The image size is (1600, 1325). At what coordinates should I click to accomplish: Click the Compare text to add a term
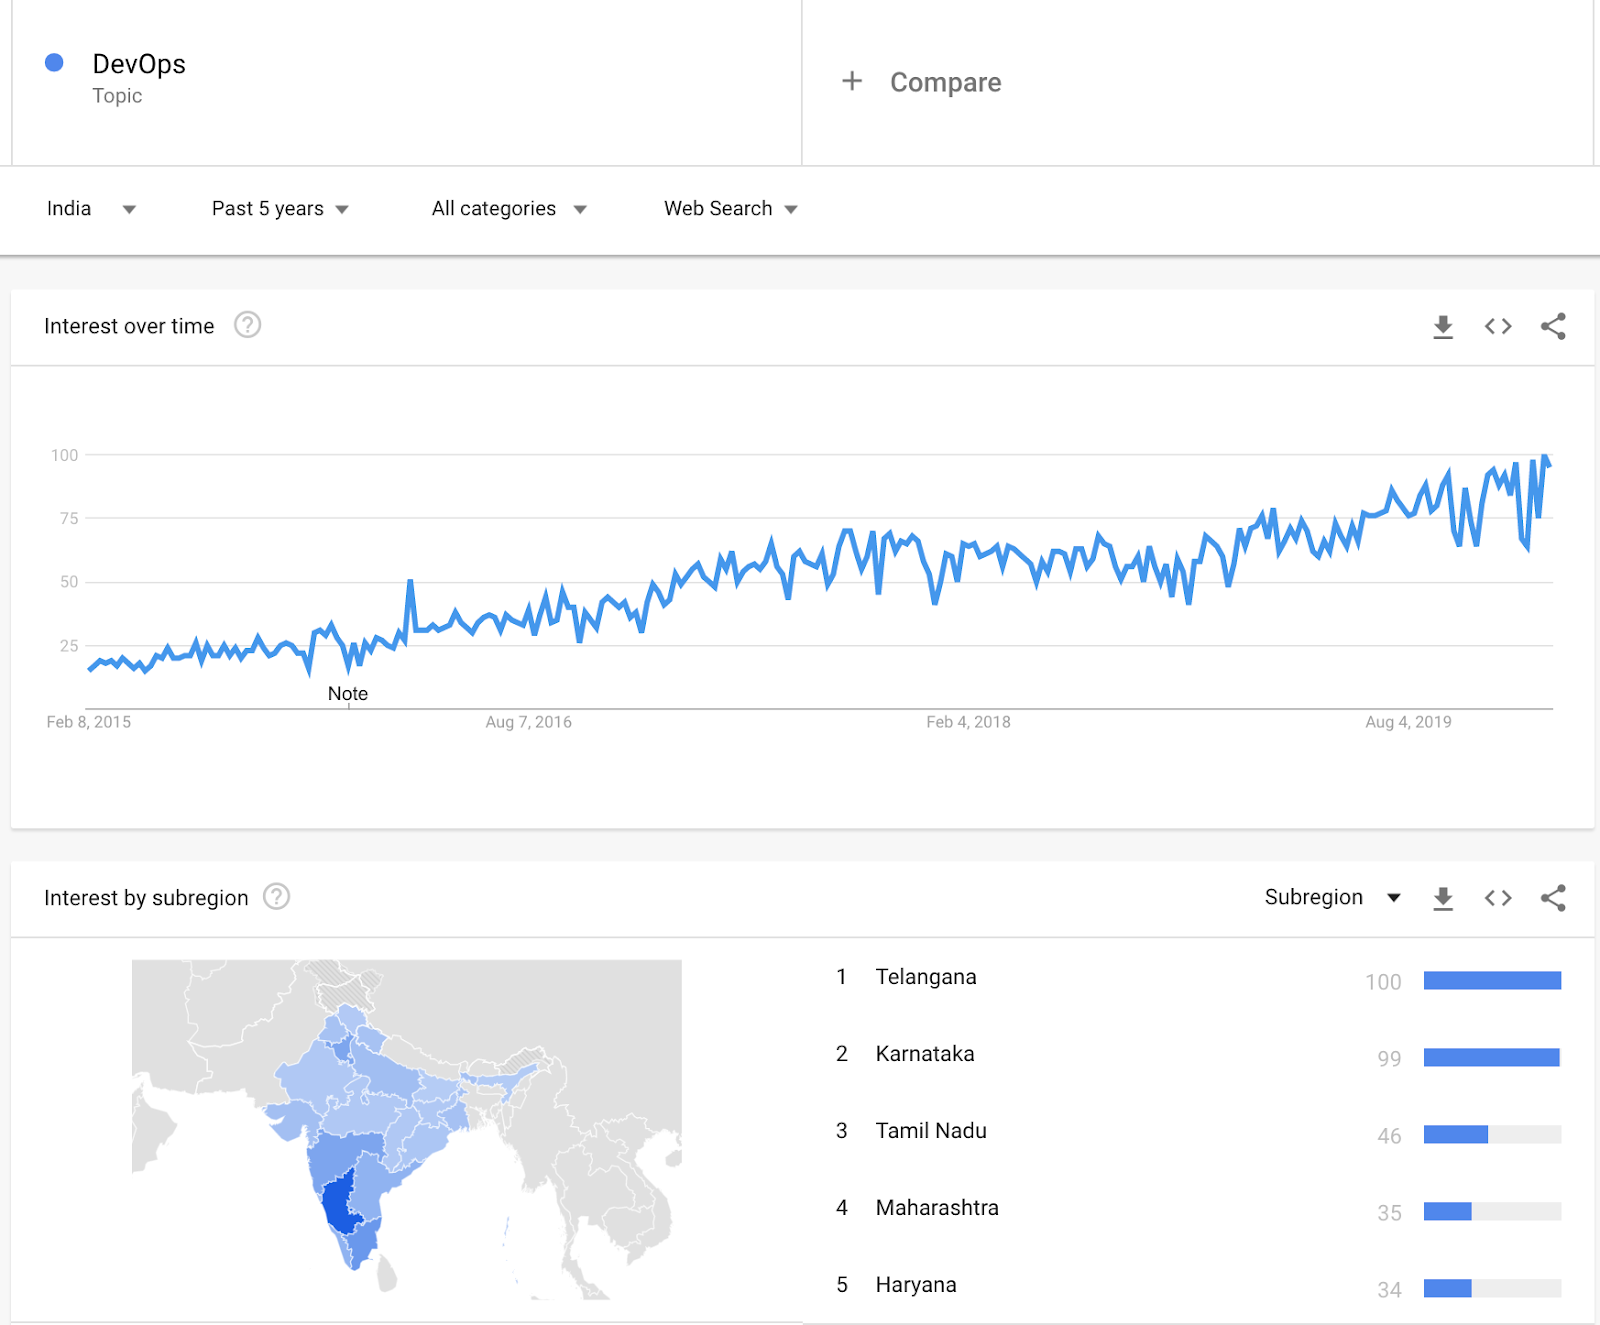[x=945, y=82]
